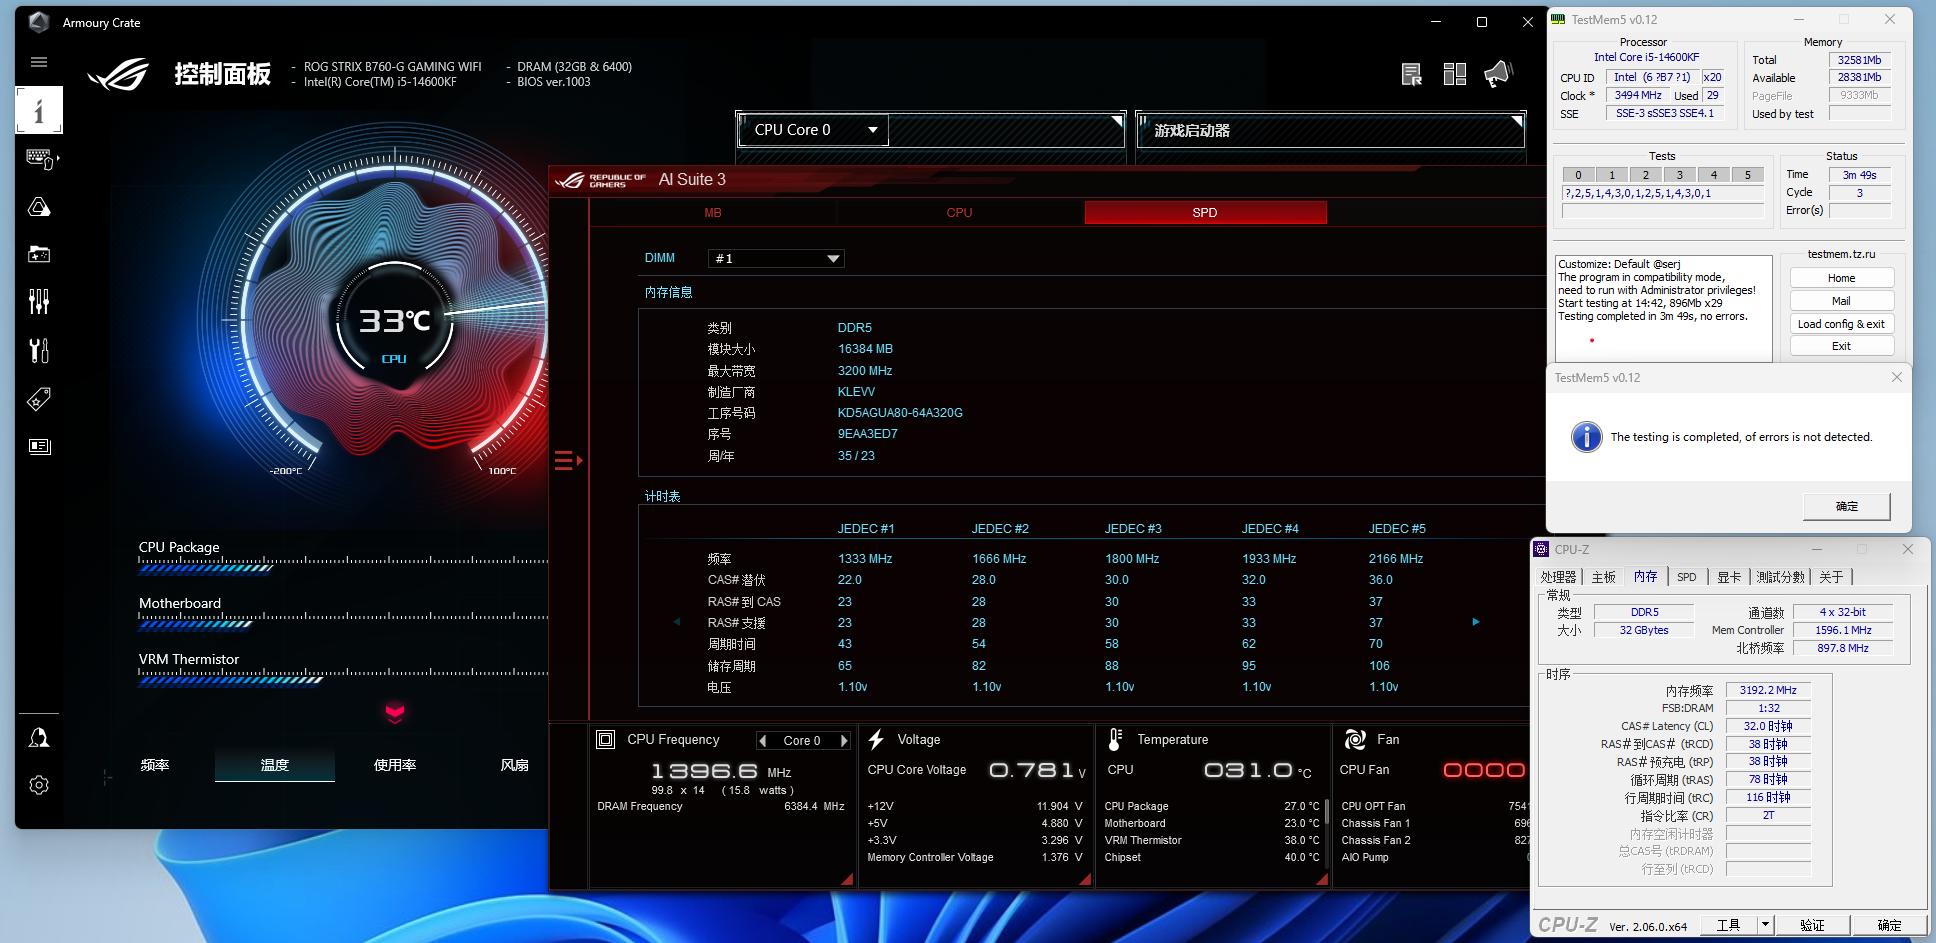Open the CPU Core 0 dropdown
This screenshot has width=1936, height=943.
813,130
